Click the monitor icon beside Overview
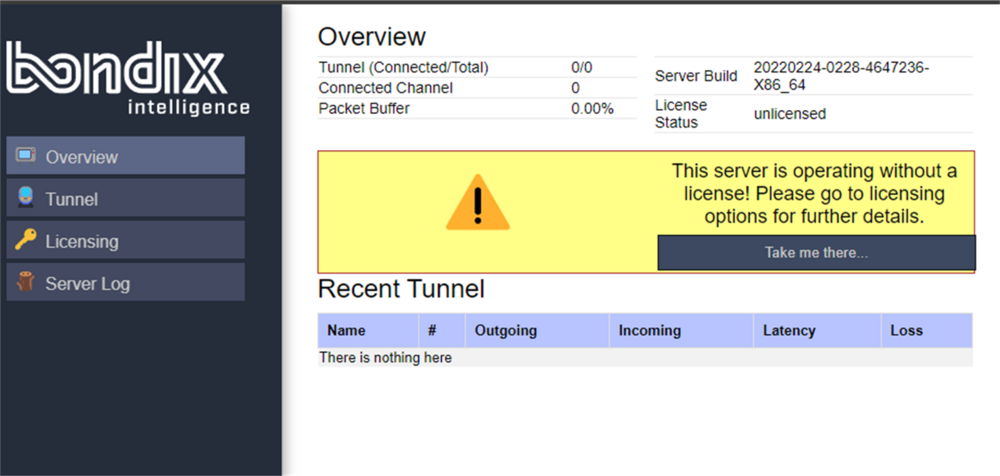Viewport: 1000px width, 476px height. tap(26, 156)
